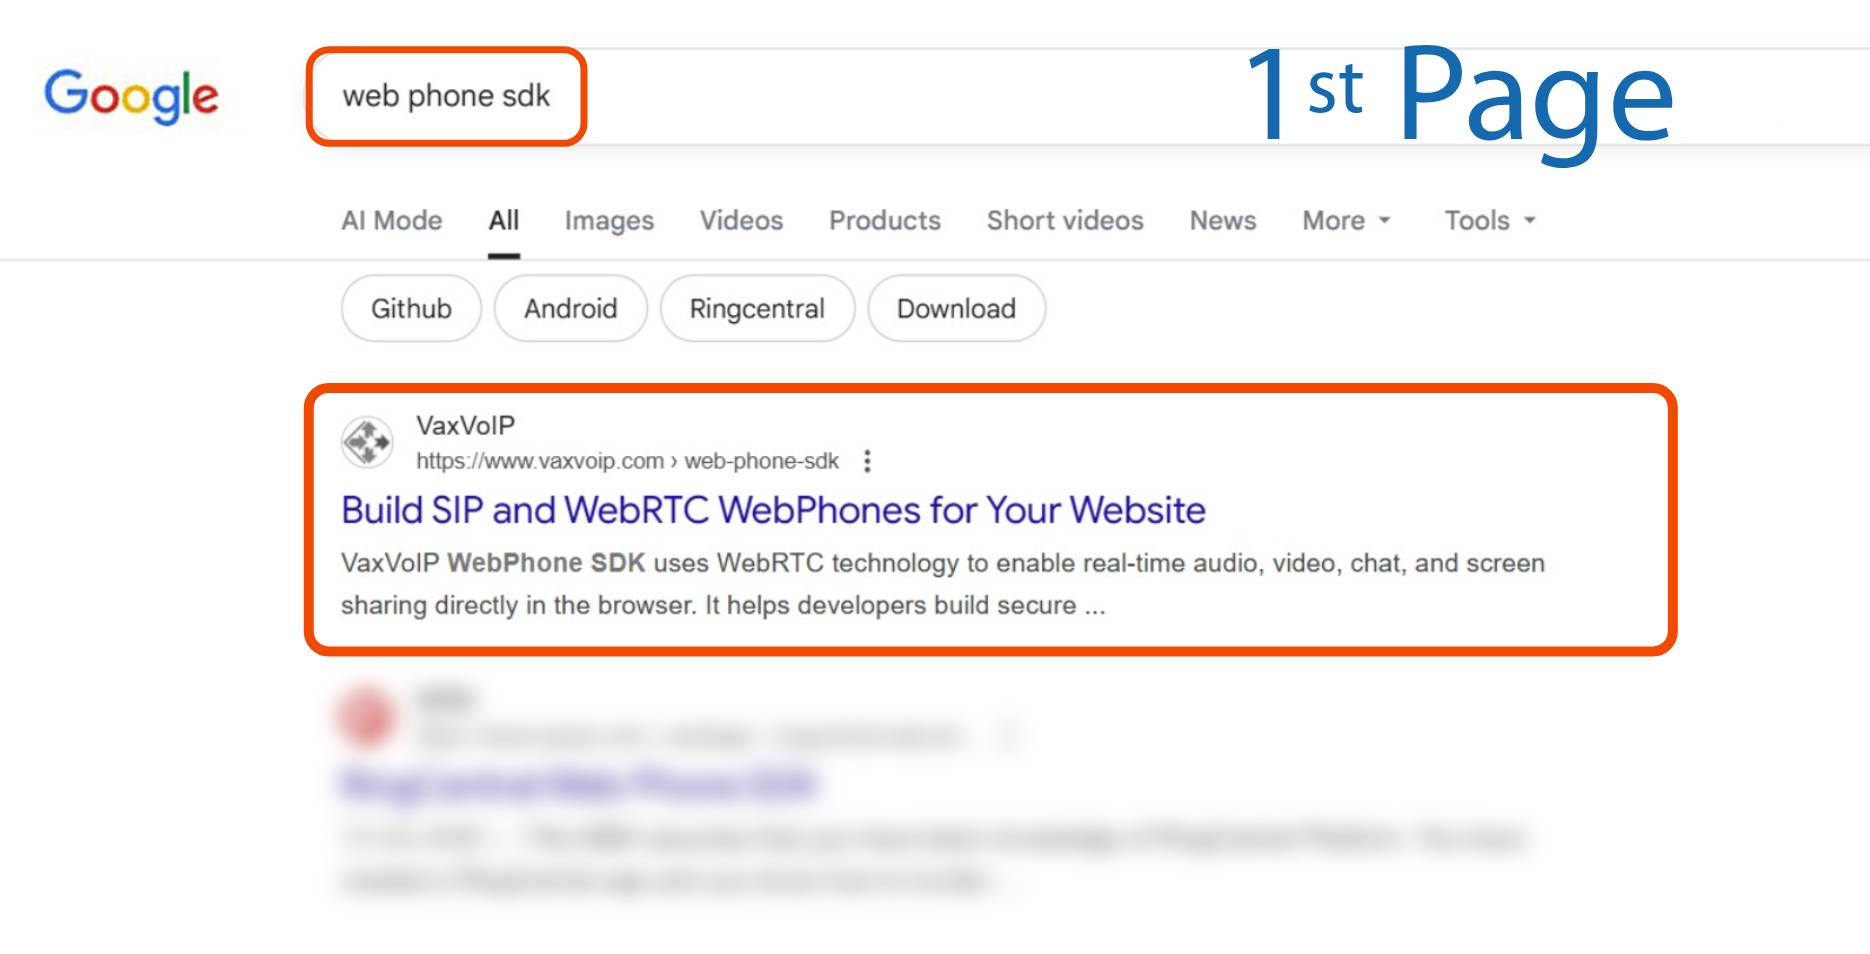The image size is (1870, 954).
Task: Select the Download suggestion chip
Action: click(956, 309)
